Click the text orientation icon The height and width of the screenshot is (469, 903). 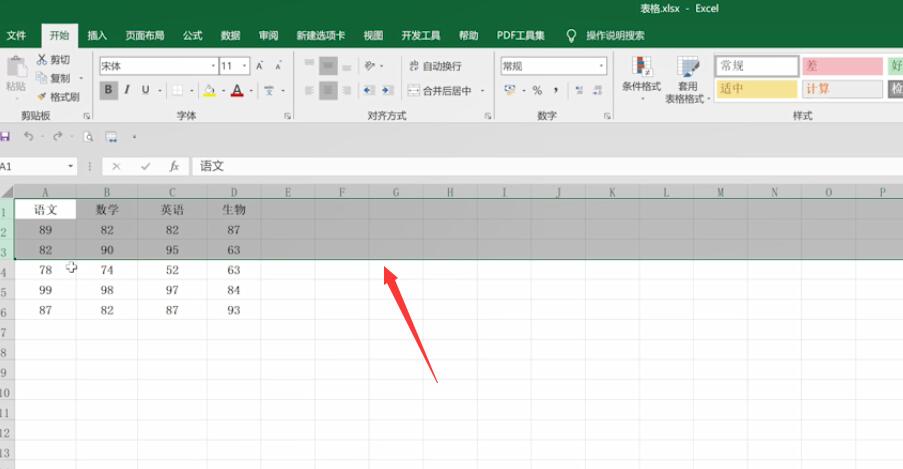370,66
